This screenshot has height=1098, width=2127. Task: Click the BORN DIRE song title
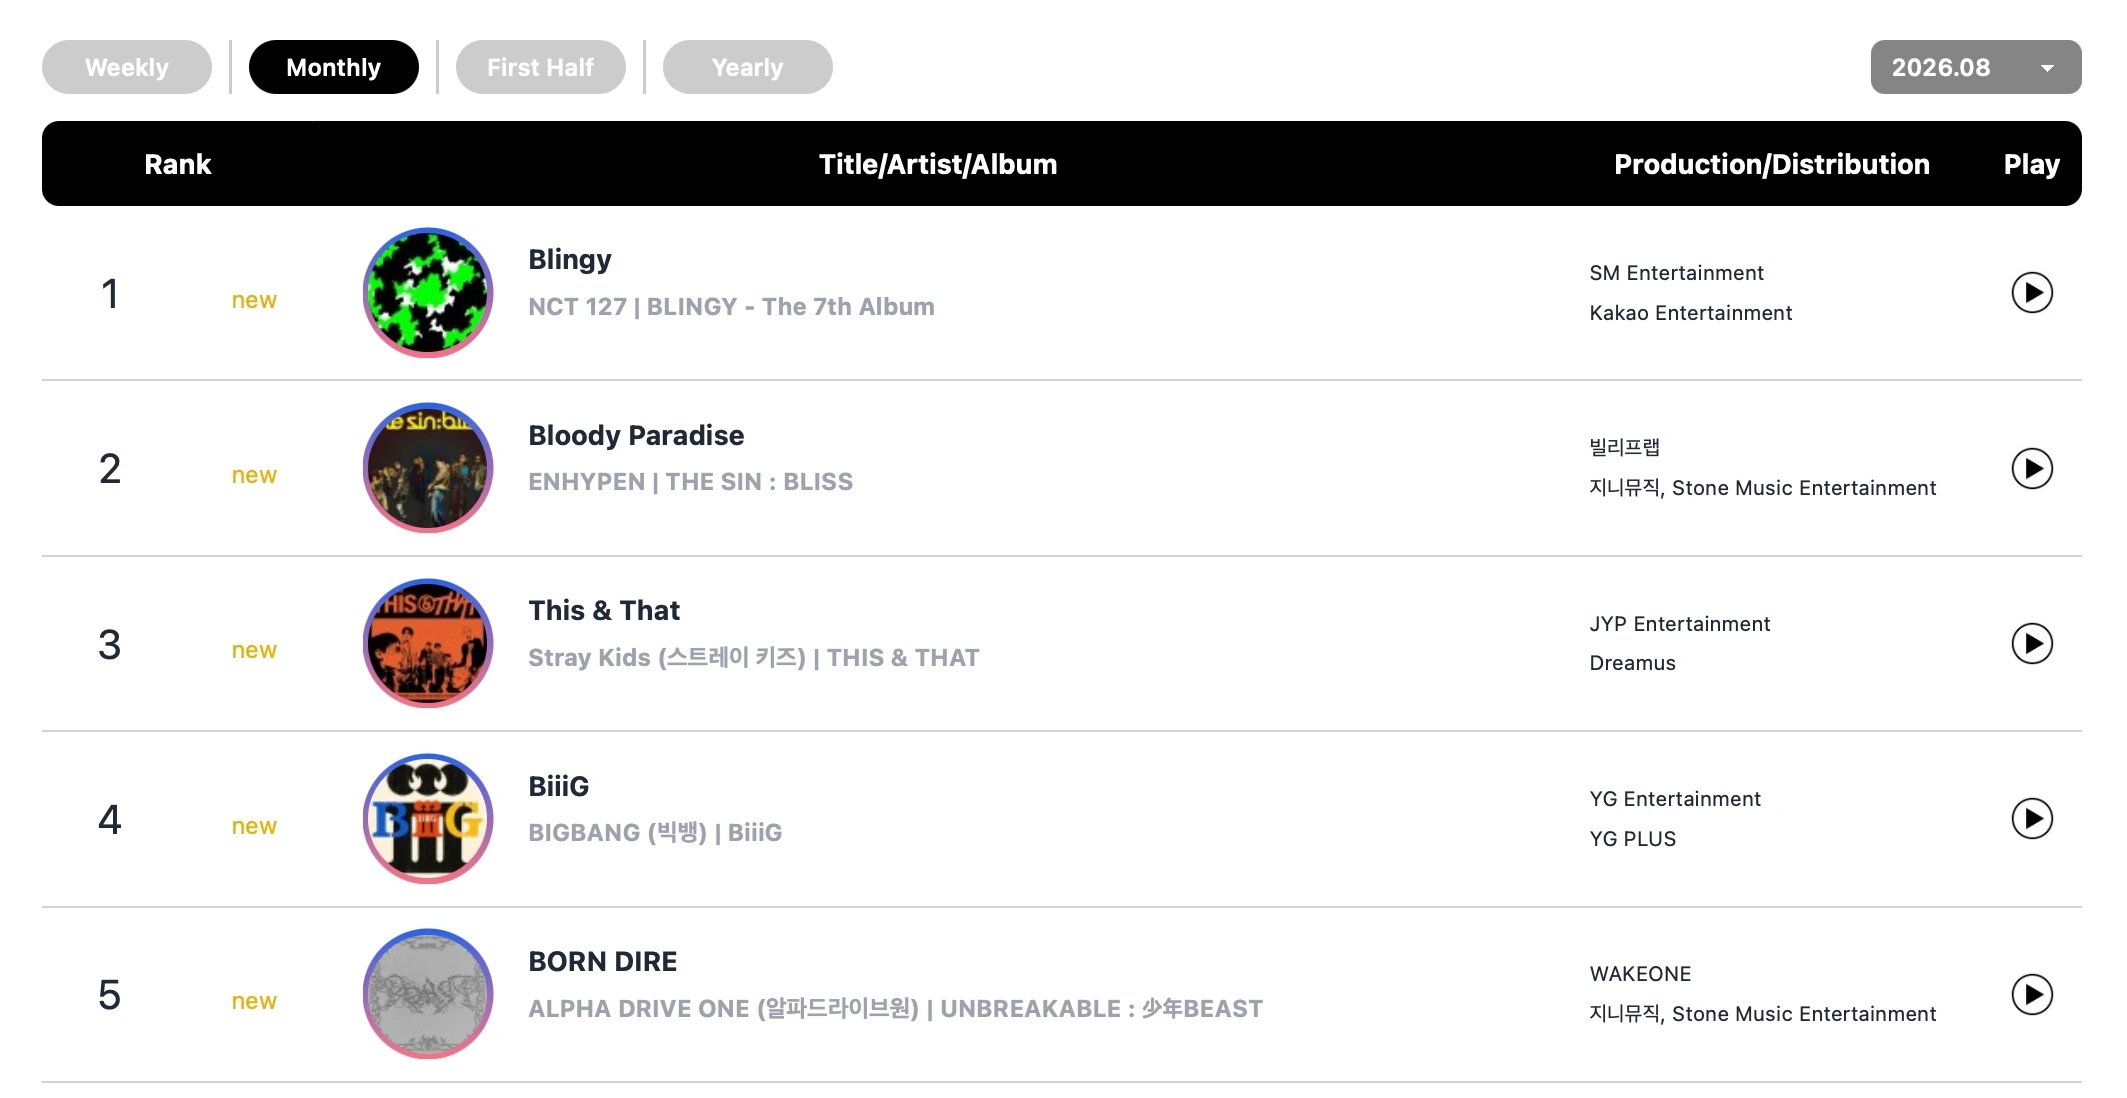(x=602, y=961)
